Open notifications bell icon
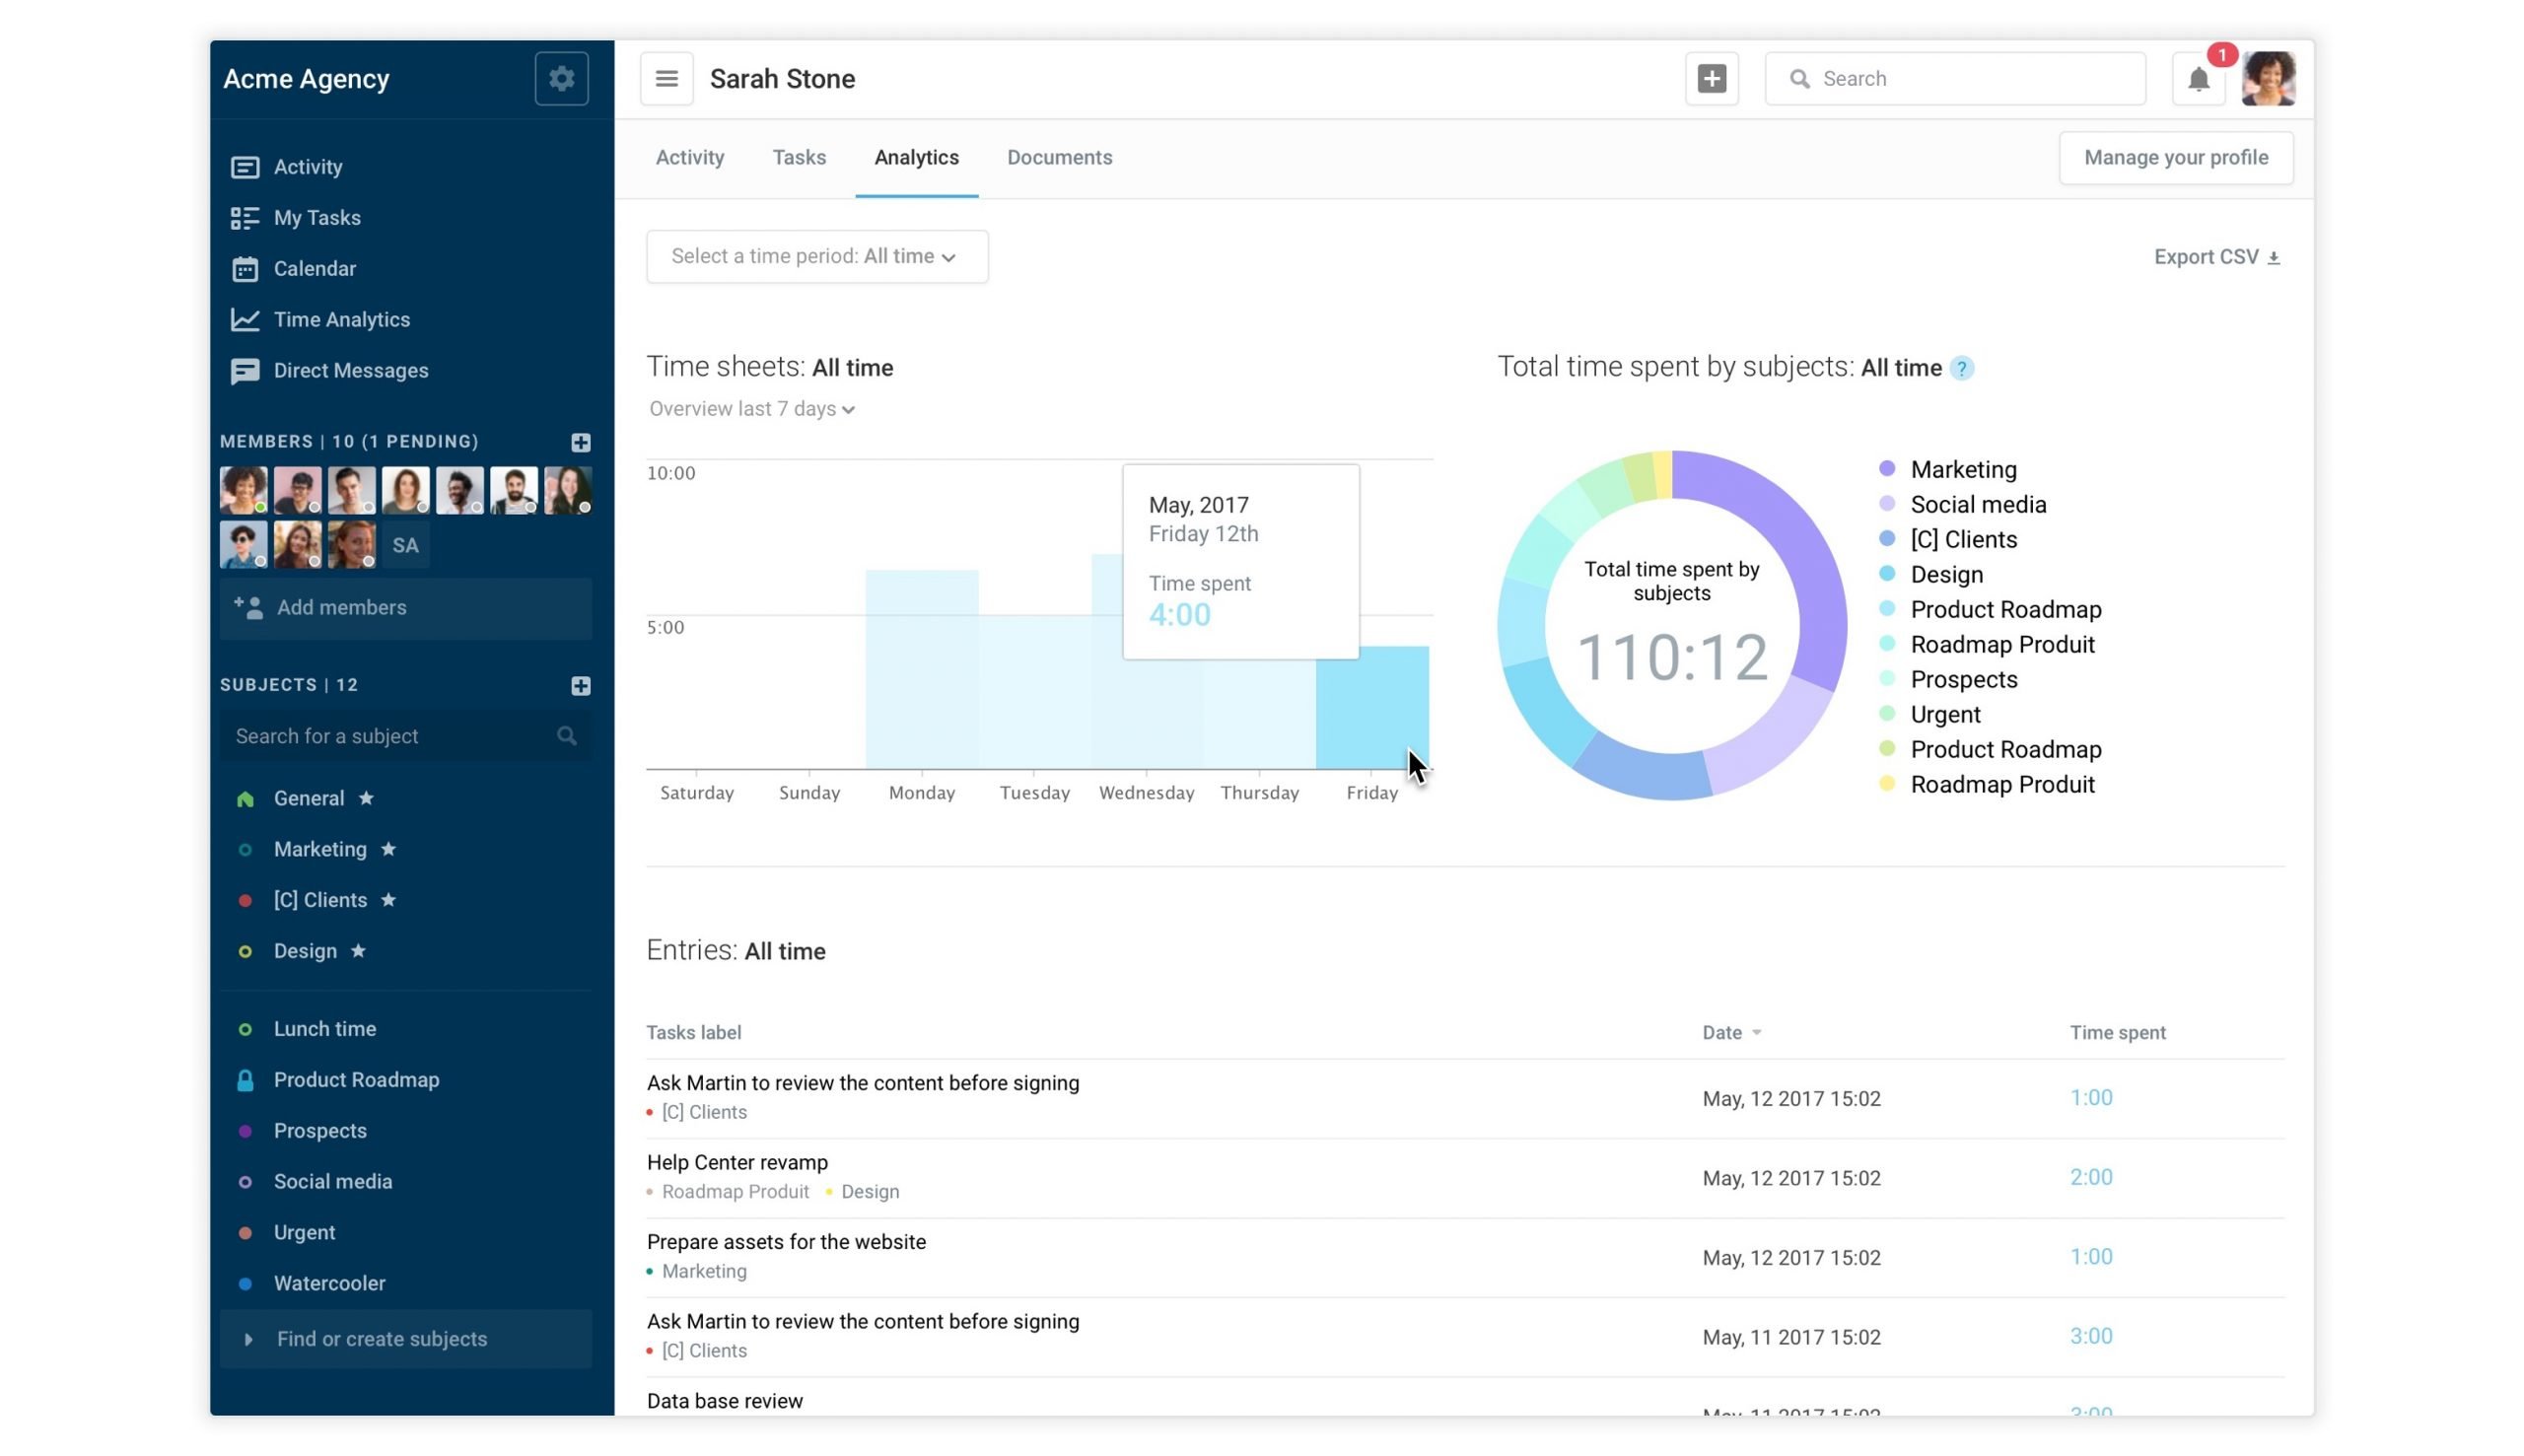The width and height of the screenshot is (2524, 1456). tap(2197, 78)
